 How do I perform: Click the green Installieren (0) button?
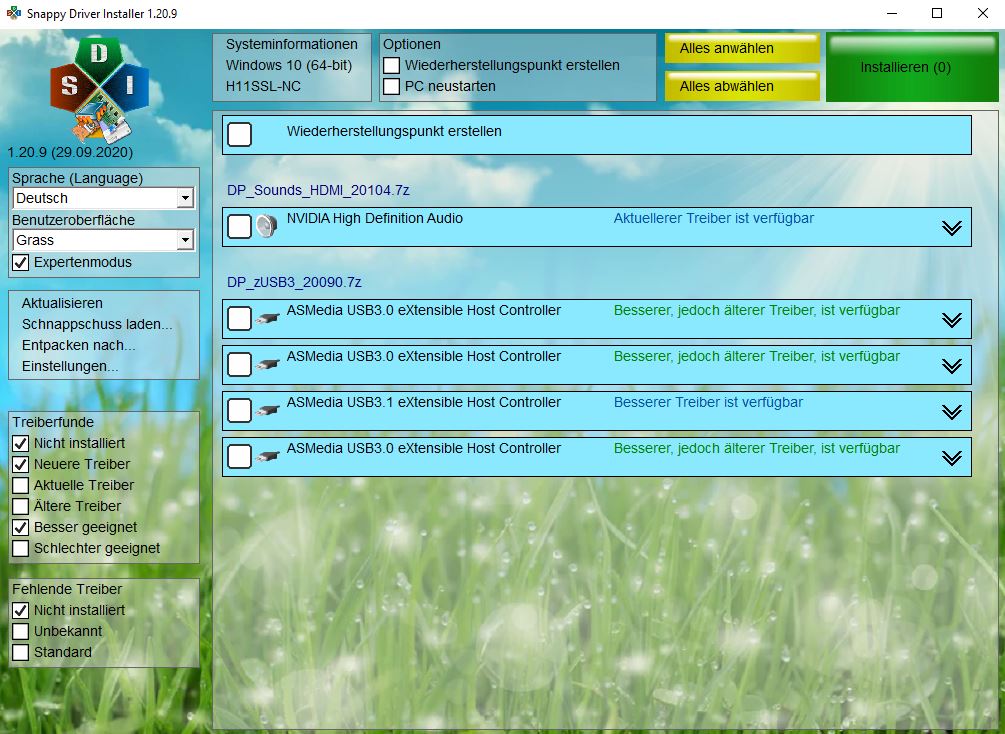click(x=912, y=67)
